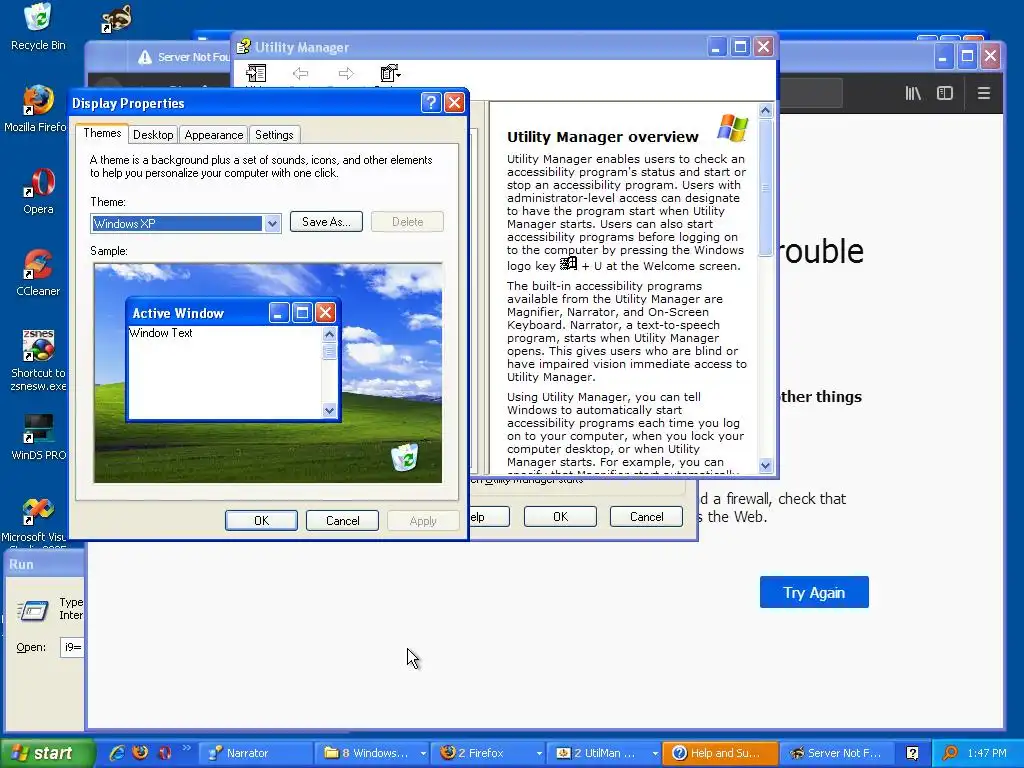Screen dimensions: 1024x768
Task: Click the help pane scroll down arrow
Action: tap(765, 466)
